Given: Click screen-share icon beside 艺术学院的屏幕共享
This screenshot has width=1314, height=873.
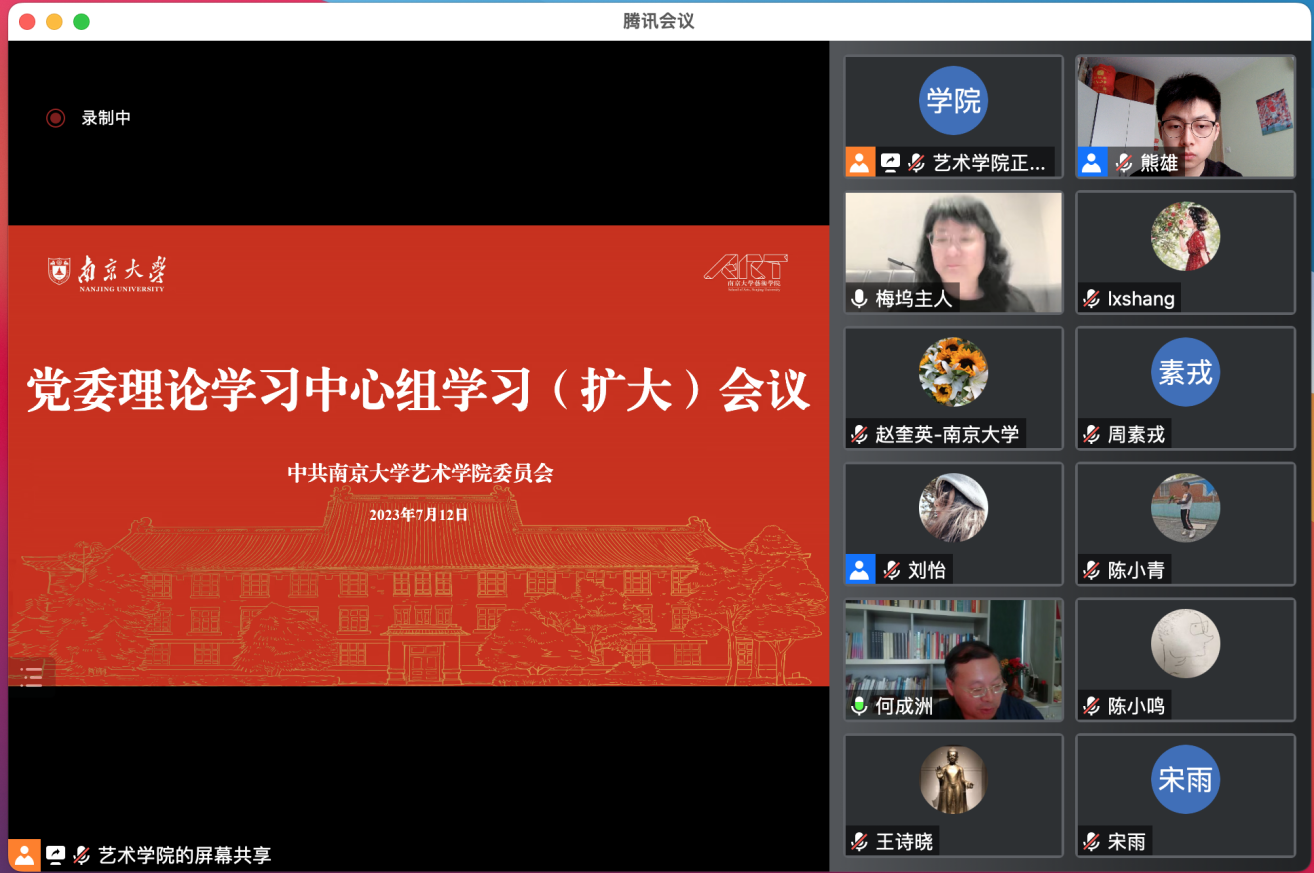Looking at the screenshot, I should pyautogui.click(x=56, y=855).
